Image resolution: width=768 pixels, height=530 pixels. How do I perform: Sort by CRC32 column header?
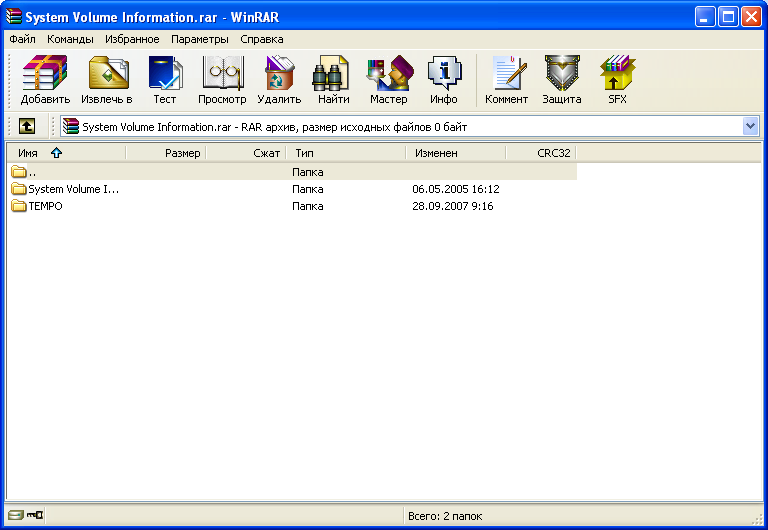tap(541, 153)
